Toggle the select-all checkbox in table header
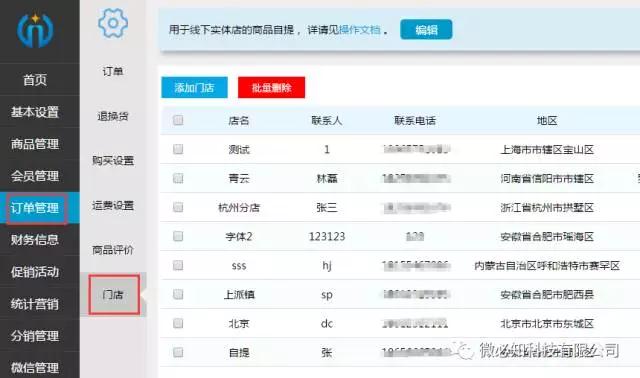640x378 pixels. (x=178, y=120)
